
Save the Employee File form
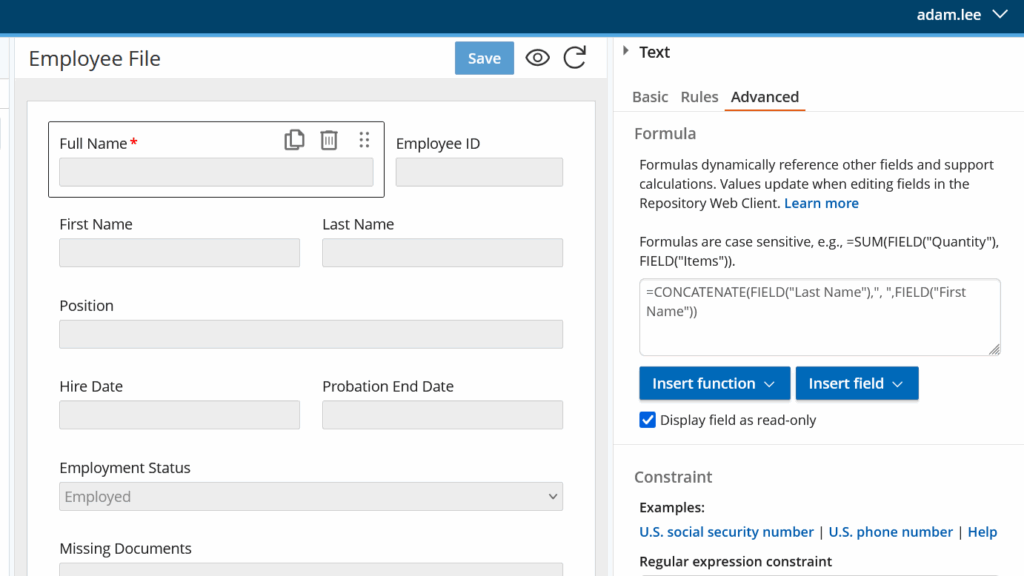click(484, 58)
